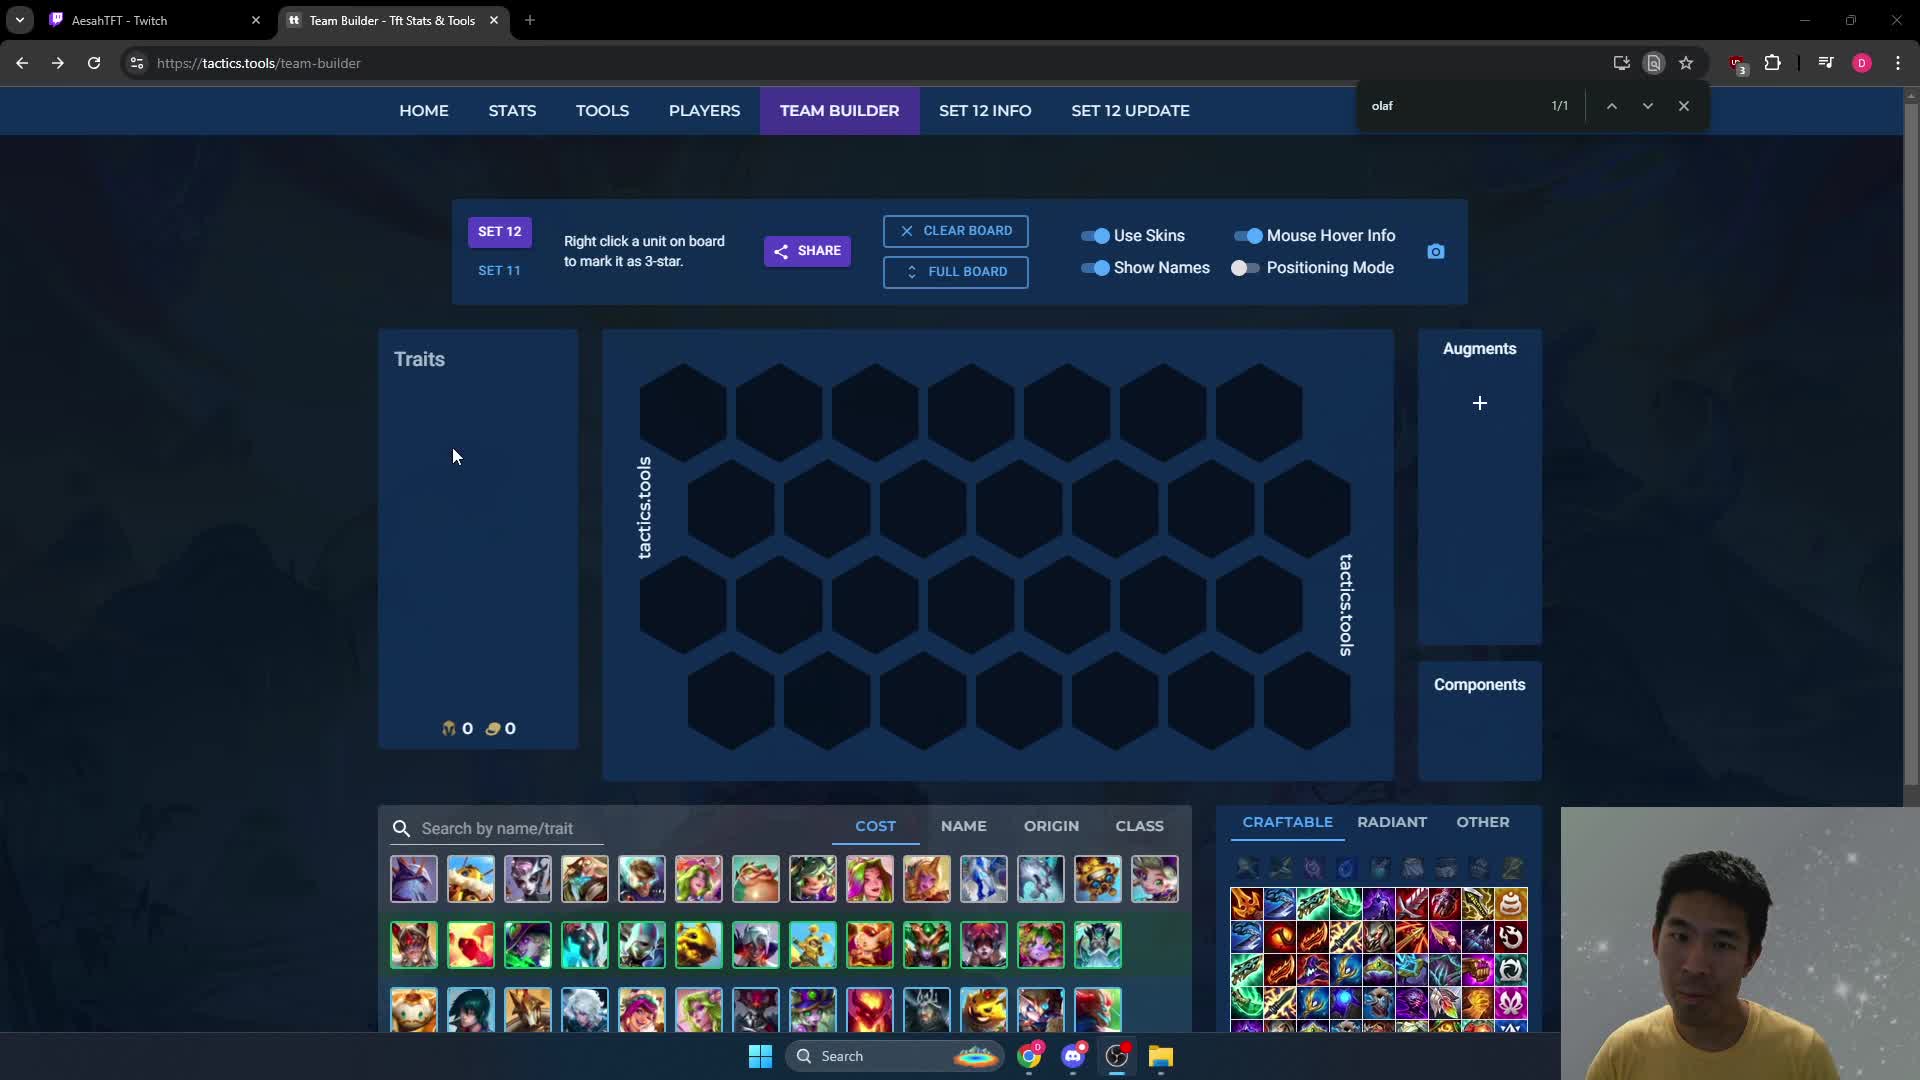The width and height of the screenshot is (1920, 1080).
Task: Take a board screenshot with camera icon
Action: click(x=1436, y=251)
